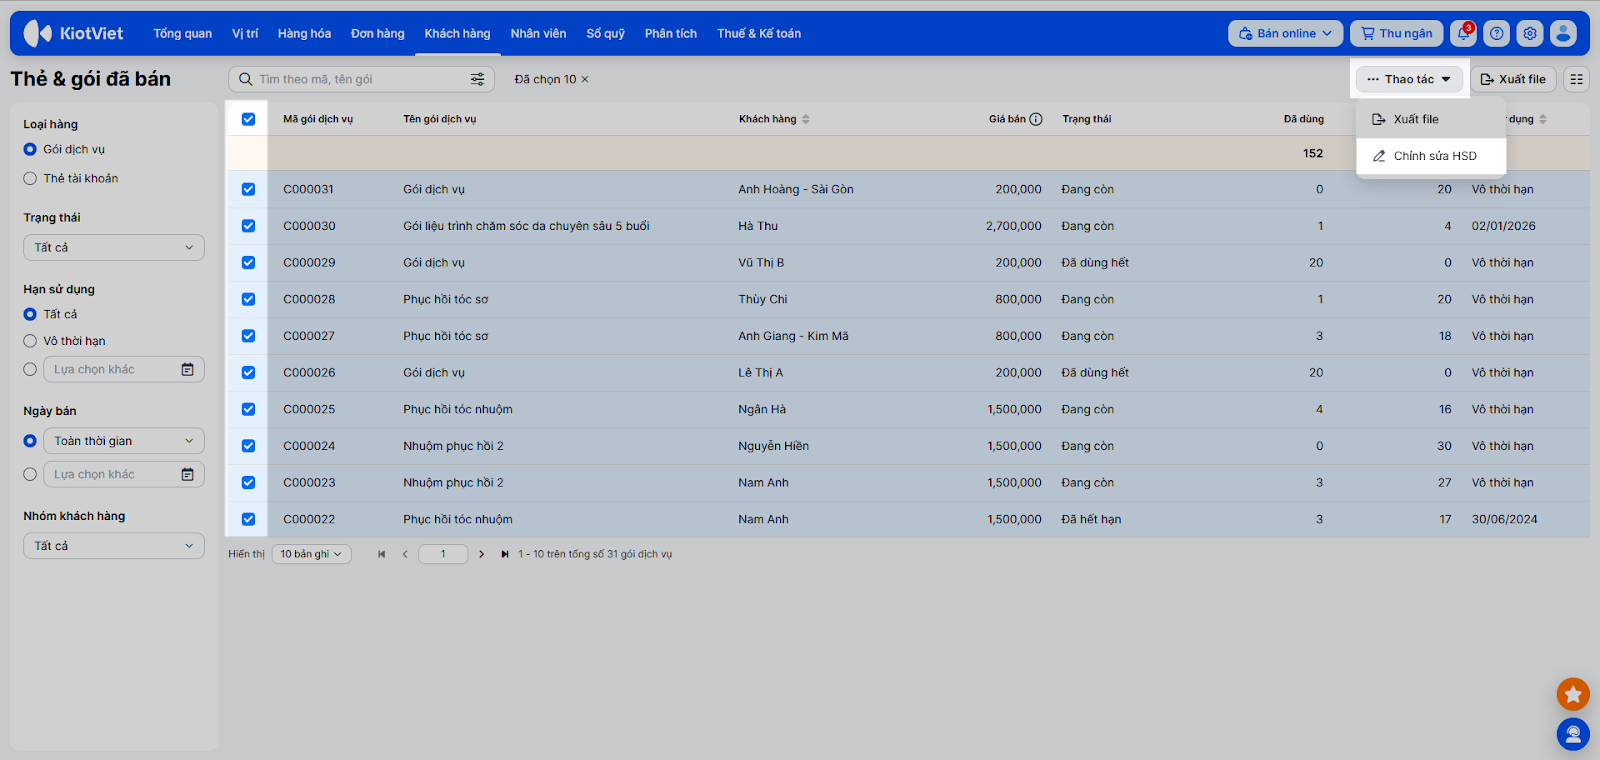Choose 'Chỉnh sửa HSD' menu entry
Viewport: 1600px width, 760px height.
point(1433,156)
